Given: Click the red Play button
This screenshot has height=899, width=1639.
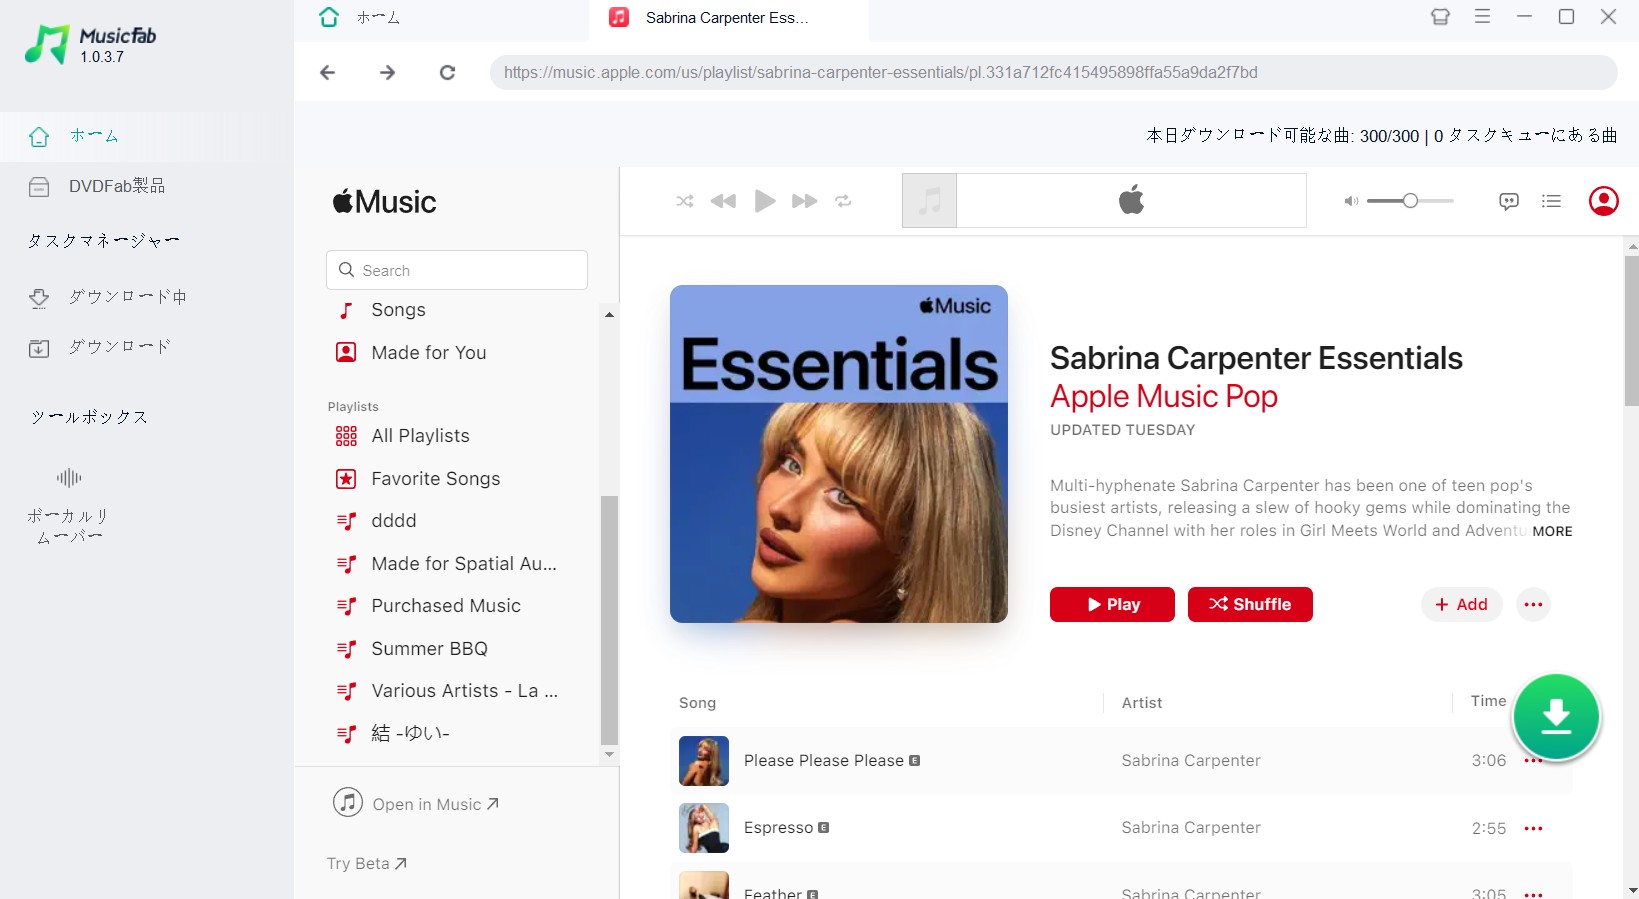Looking at the screenshot, I should [1112, 604].
